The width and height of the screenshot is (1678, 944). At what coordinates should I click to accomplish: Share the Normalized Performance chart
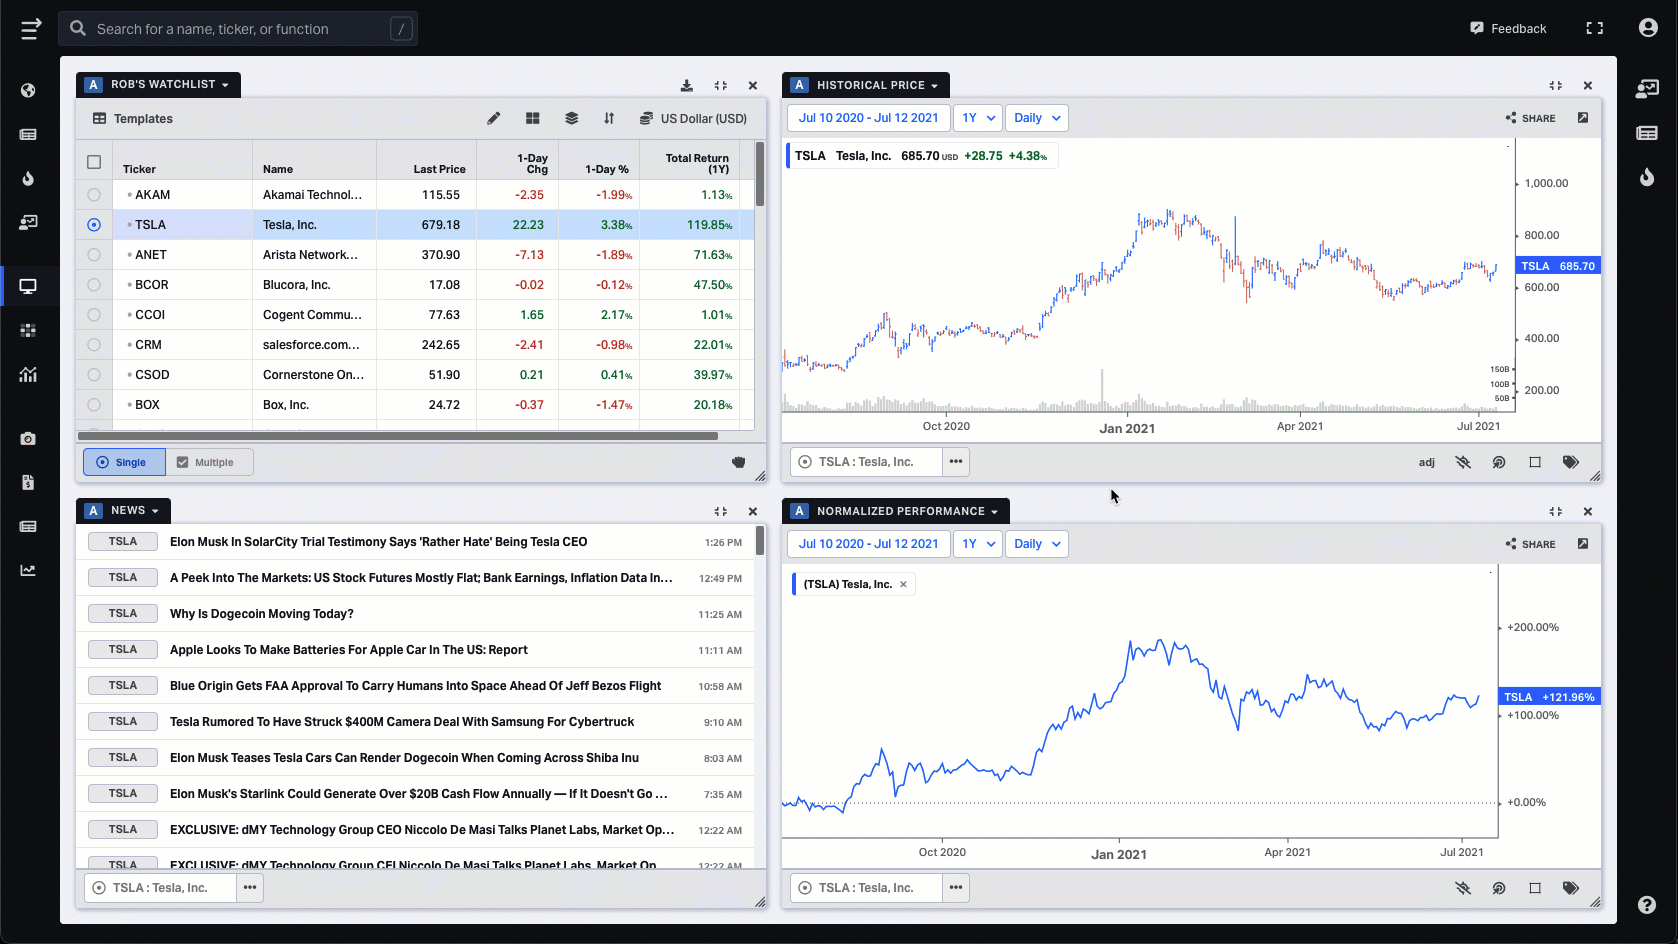click(1531, 544)
